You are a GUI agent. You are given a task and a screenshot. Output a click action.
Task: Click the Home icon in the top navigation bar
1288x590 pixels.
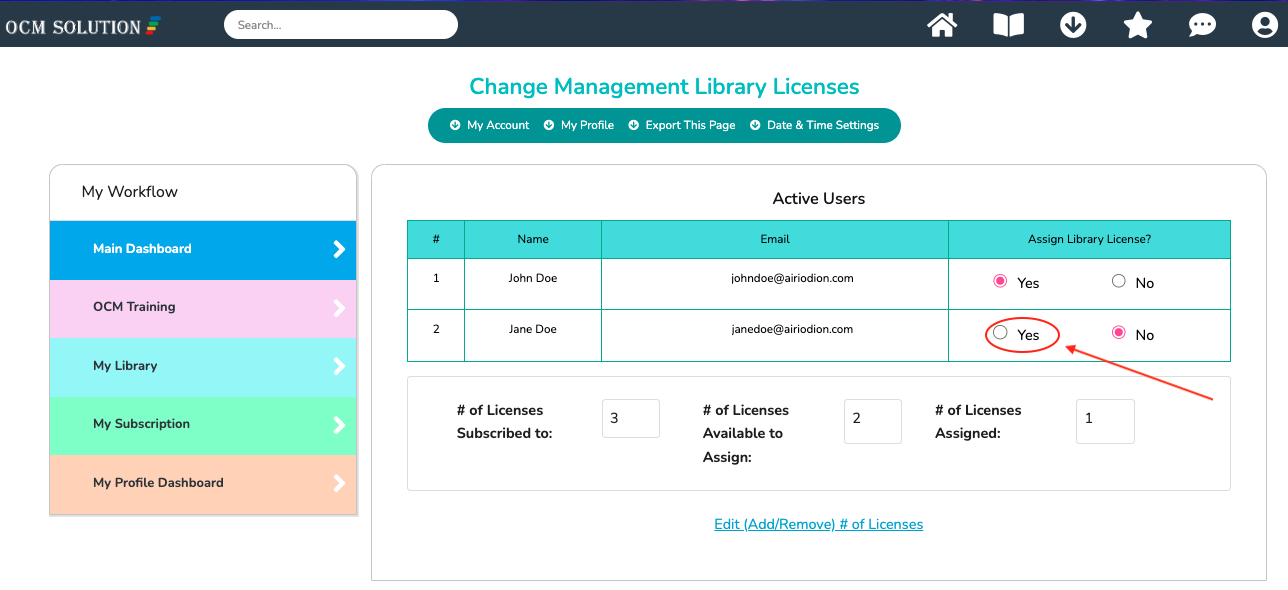tap(941, 24)
